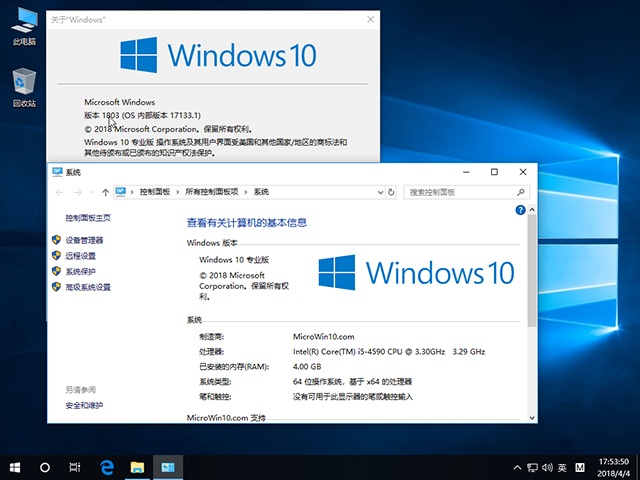Expand chevron after 所有控制面板项 breadcrumb
This screenshot has height=480, width=640.
[246, 192]
